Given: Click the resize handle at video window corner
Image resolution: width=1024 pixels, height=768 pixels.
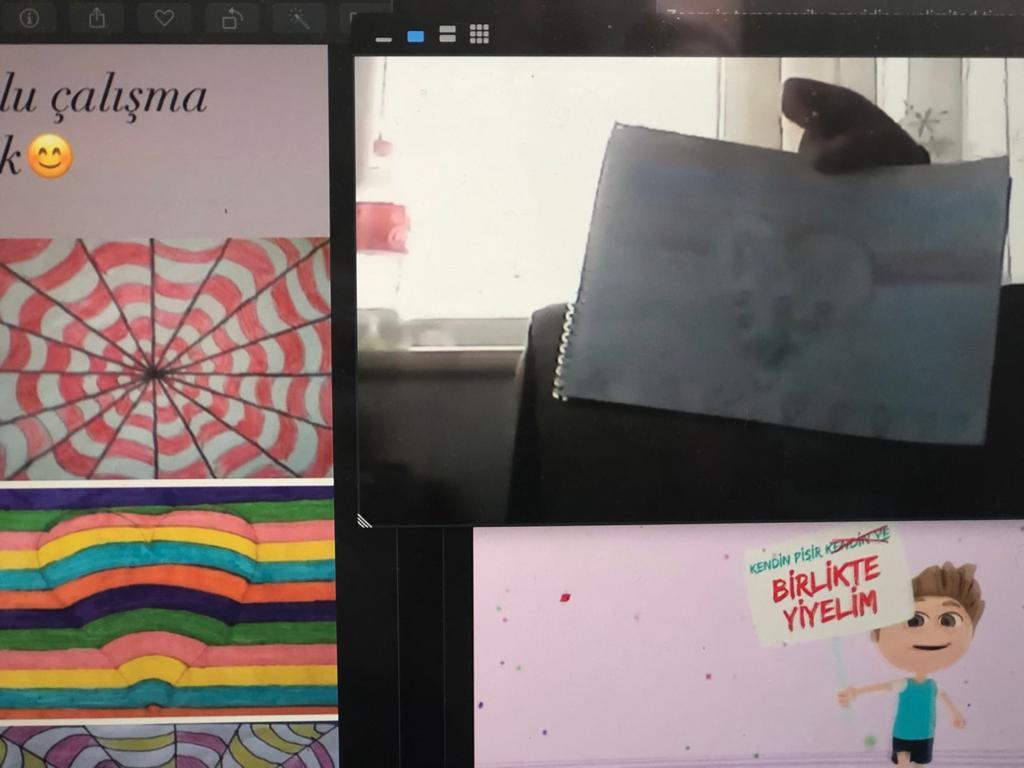Looking at the screenshot, I should (x=364, y=520).
